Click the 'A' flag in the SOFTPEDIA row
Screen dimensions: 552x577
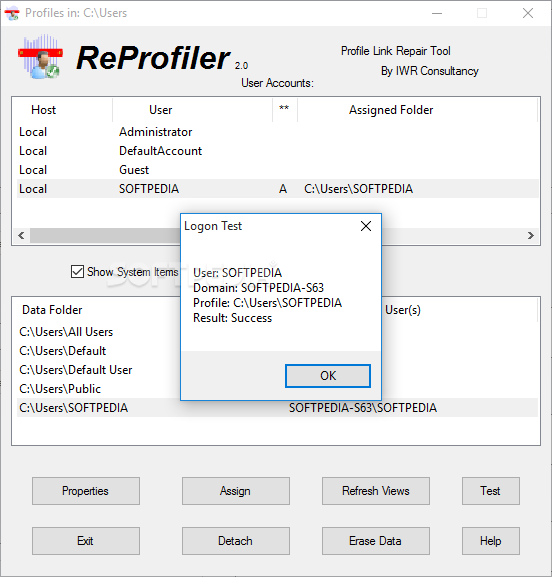pyautogui.click(x=283, y=189)
